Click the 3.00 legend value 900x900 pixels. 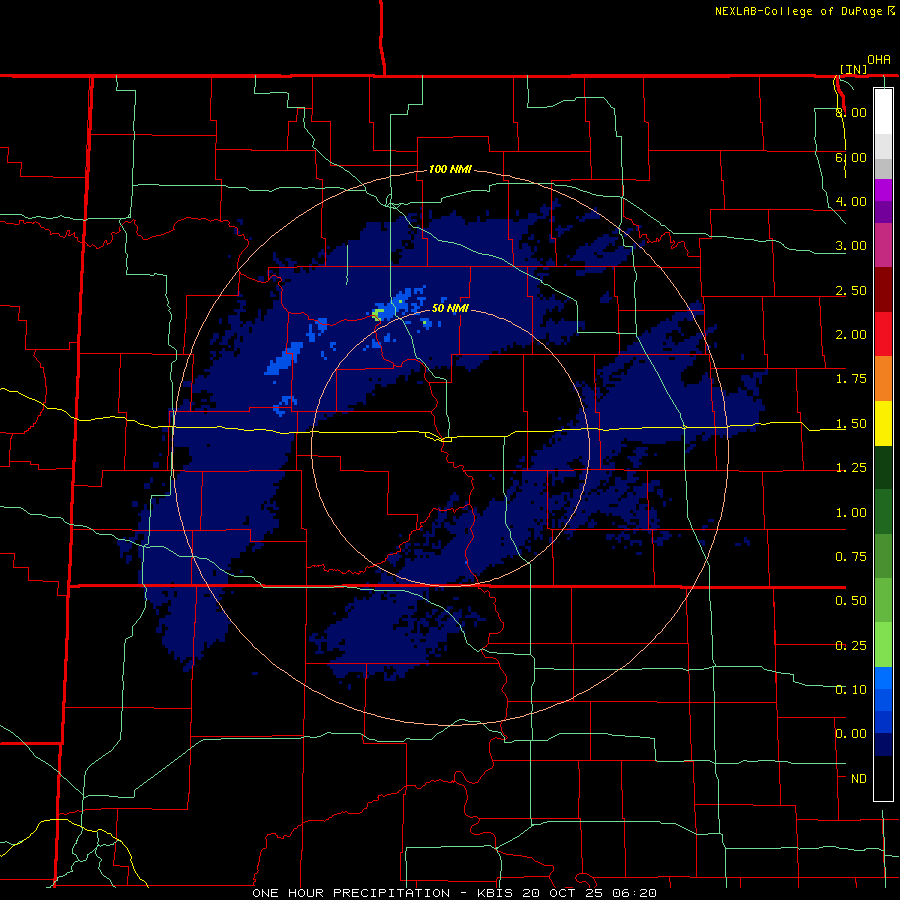tap(851, 246)
